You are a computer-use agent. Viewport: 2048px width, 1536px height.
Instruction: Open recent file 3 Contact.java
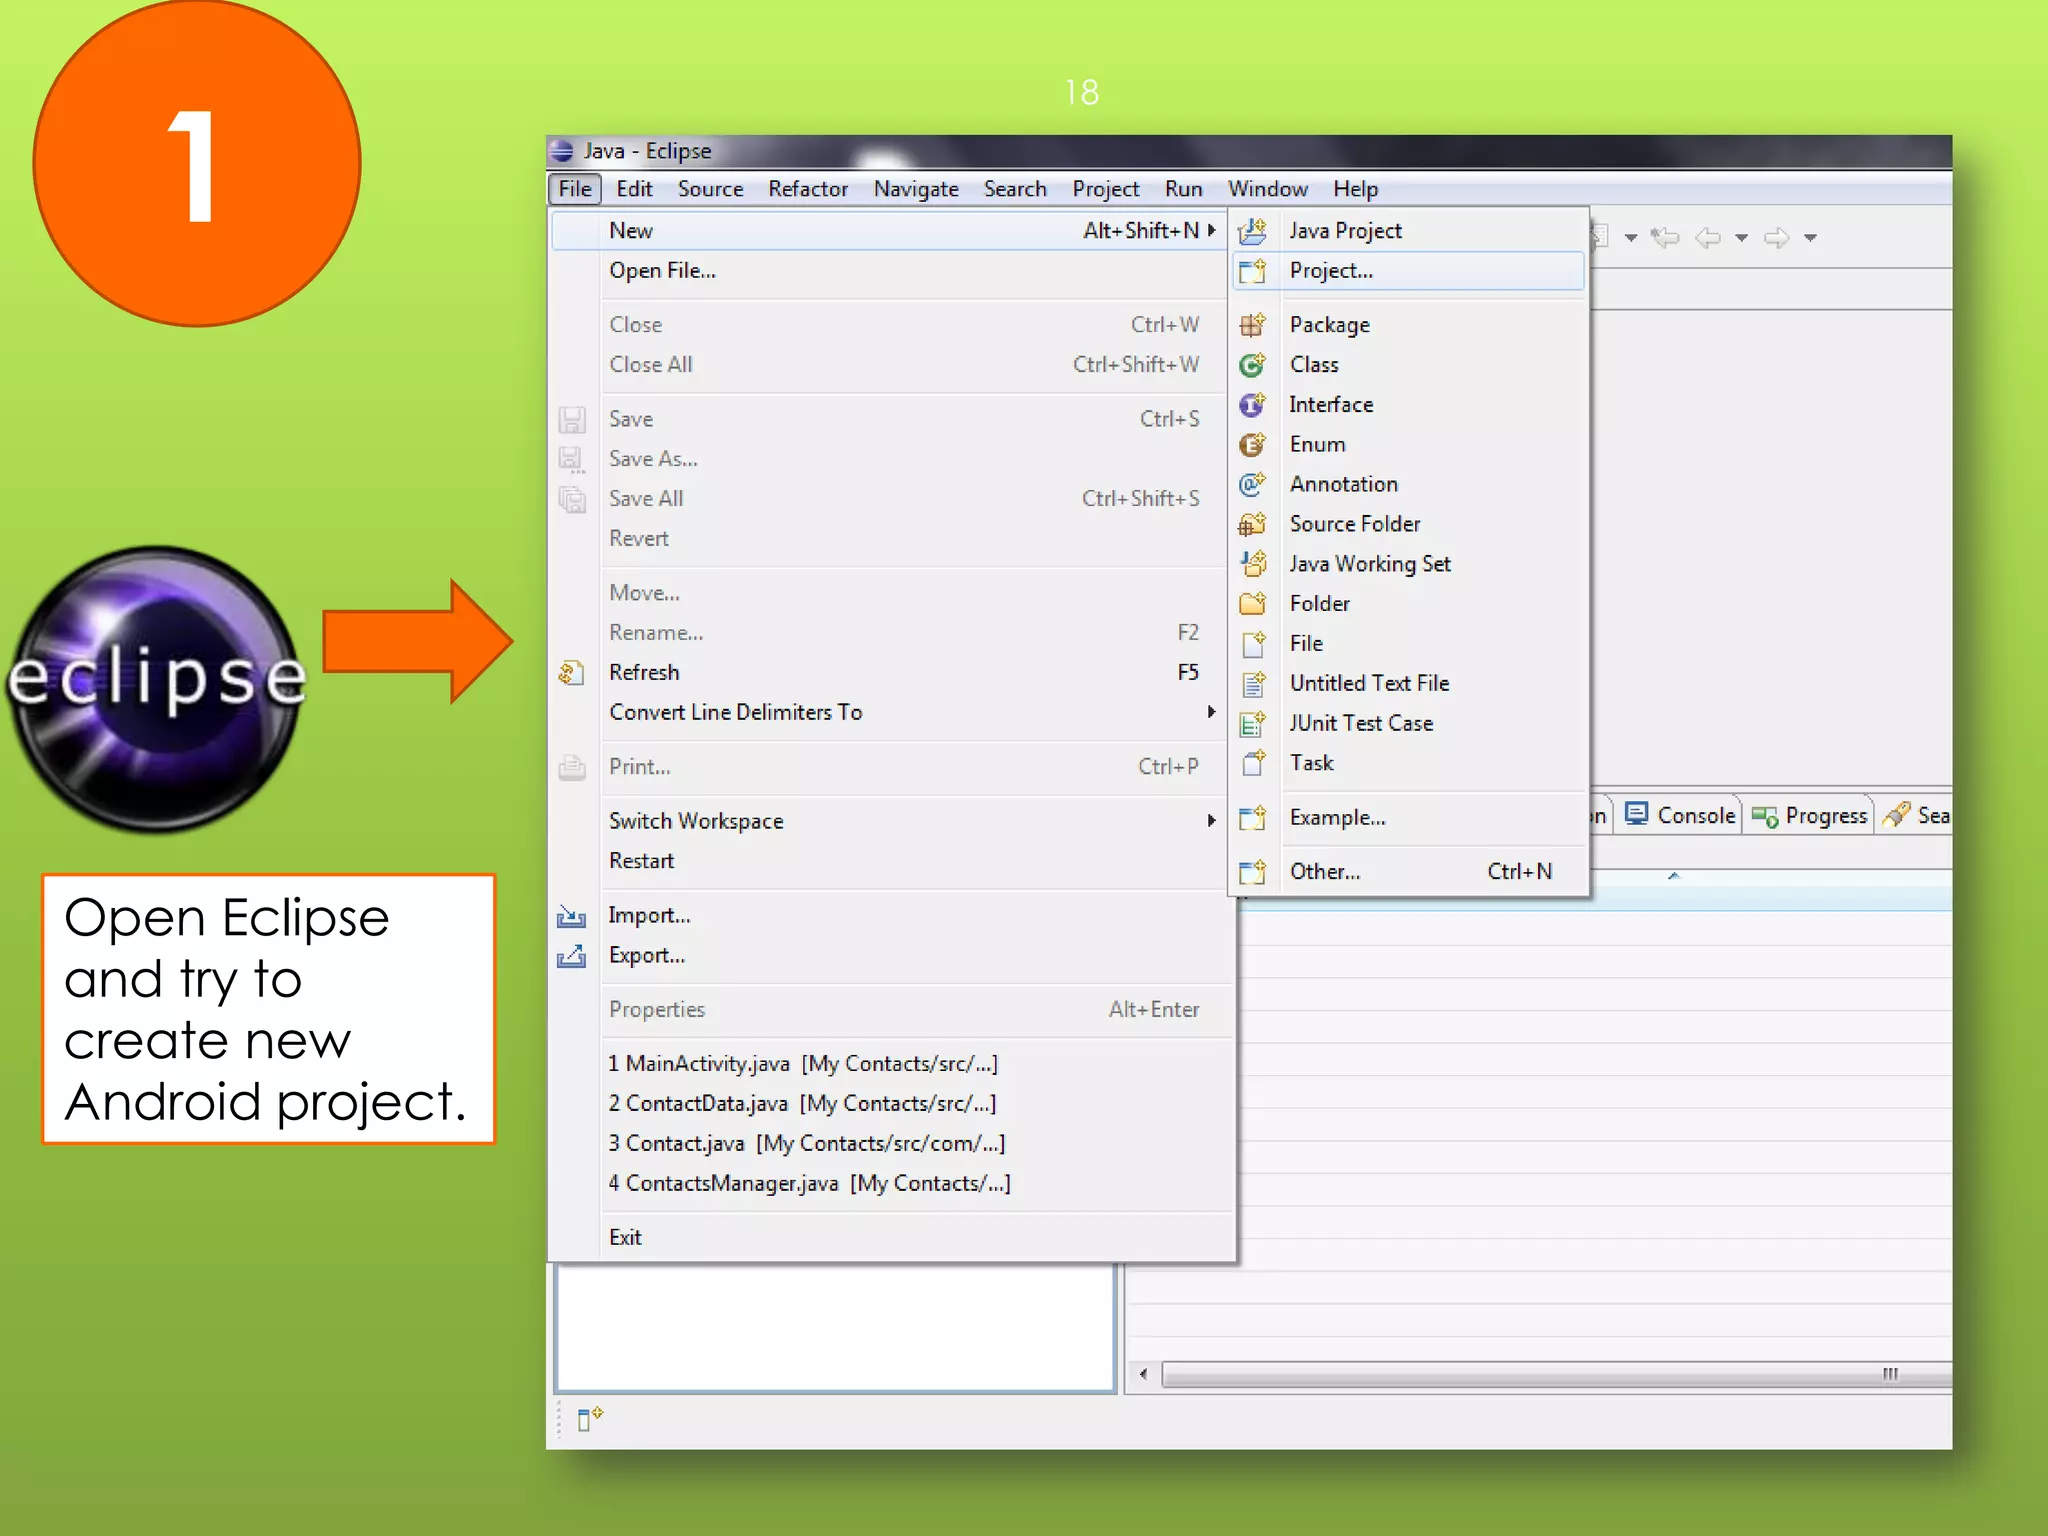pos(890,1144)
